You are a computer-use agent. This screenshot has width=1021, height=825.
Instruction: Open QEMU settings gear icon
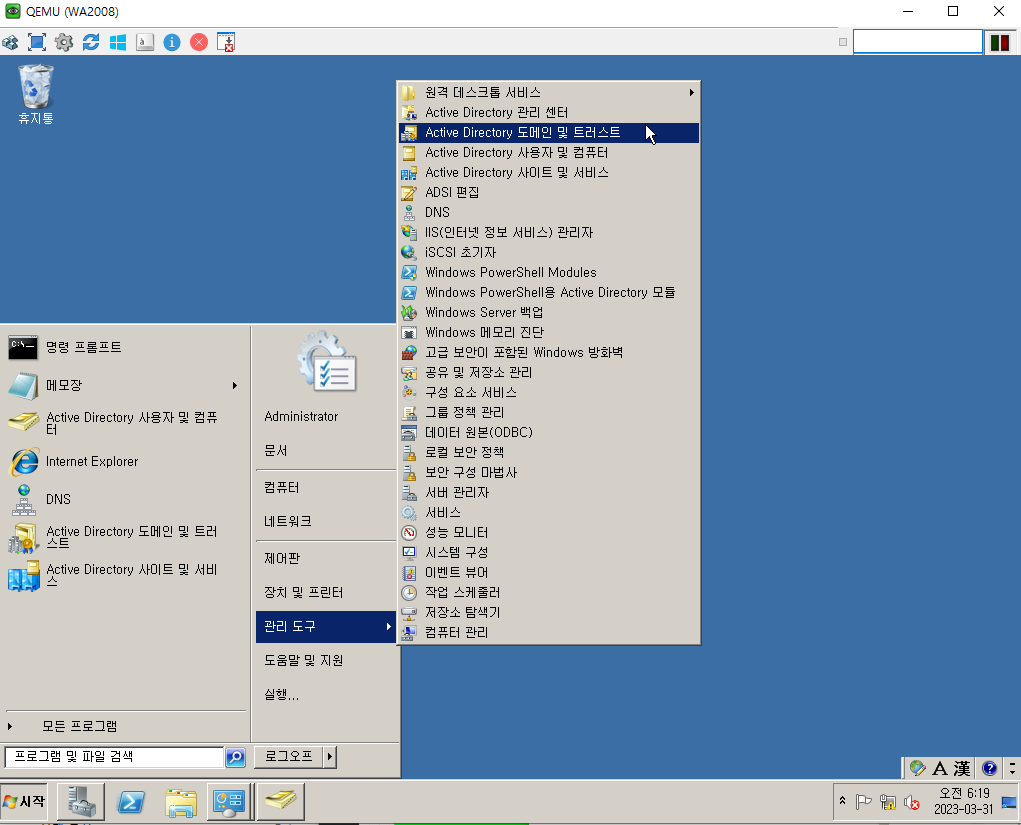point(64,42)
